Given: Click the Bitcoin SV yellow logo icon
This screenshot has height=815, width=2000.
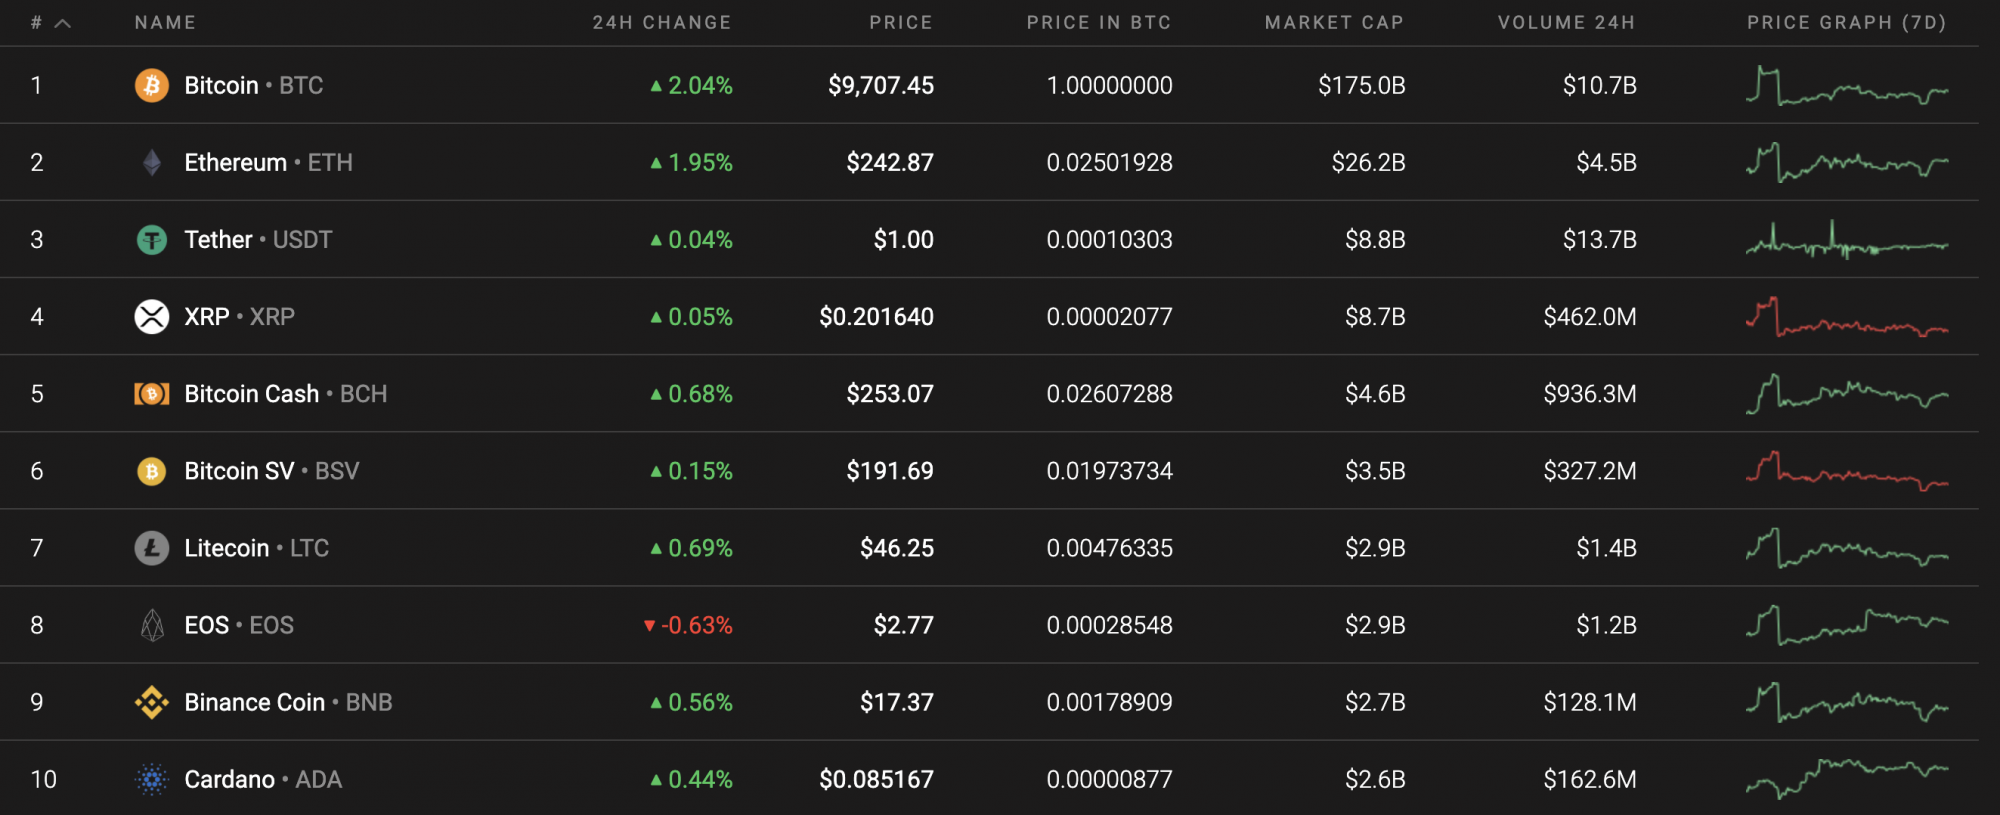Looking at the screenshot, I should [152, 471].
